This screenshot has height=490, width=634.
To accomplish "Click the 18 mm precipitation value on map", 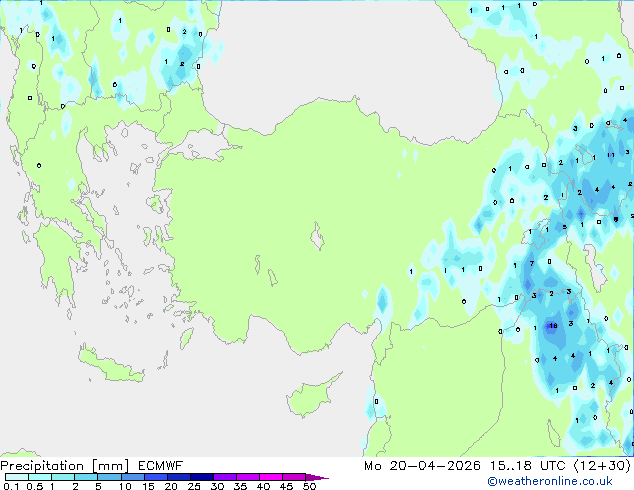I will click(x=553, y=325).
